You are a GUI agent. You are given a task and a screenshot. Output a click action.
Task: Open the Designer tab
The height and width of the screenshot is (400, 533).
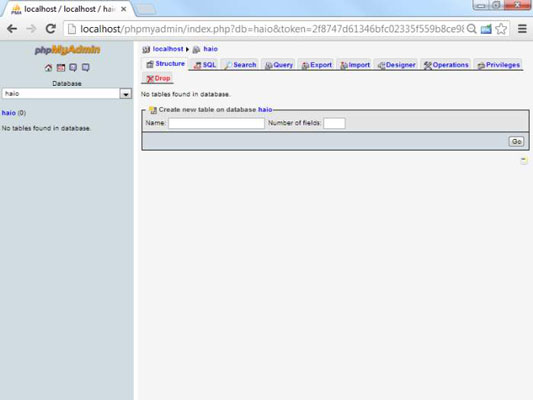coord(396,65)
